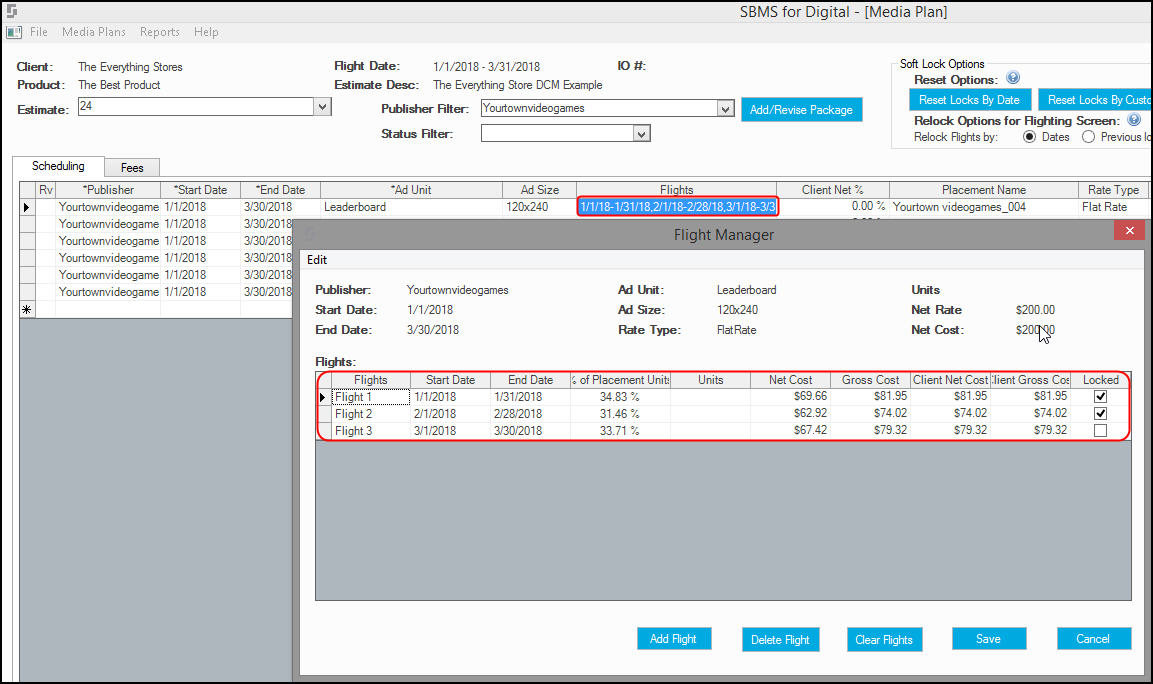
Task: Click the menu bar document icon beside File
Action: coord(14,32)
